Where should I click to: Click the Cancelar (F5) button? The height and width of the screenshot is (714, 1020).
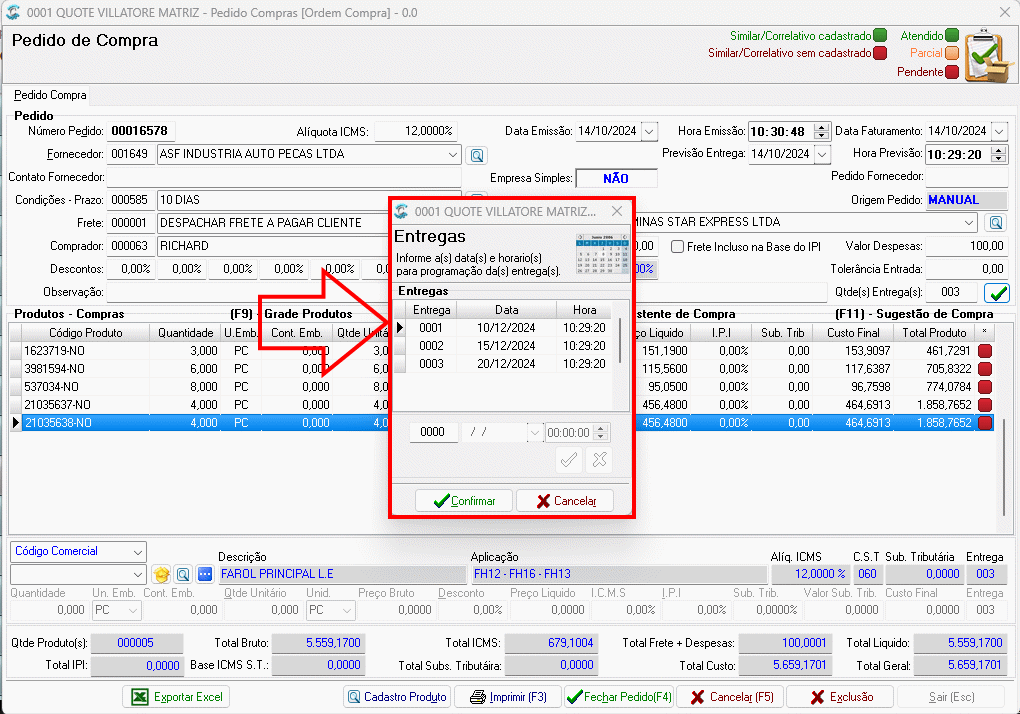(x=731, y=697)
